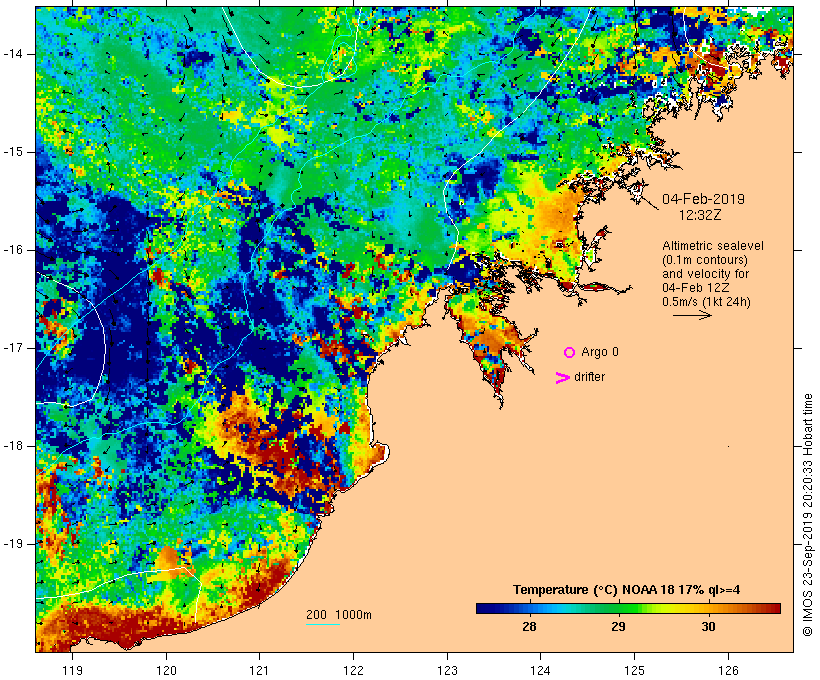Click the IMOS copyright timestamp text
820x680 pixels.
tap(808, 515)
